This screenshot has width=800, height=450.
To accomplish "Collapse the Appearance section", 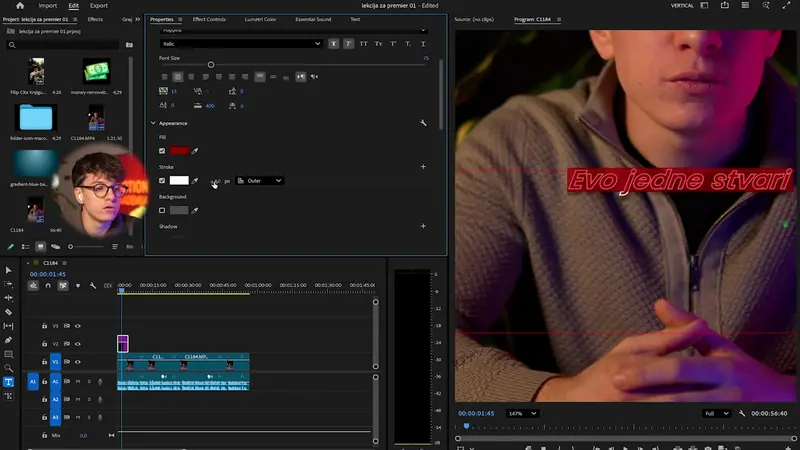I will point(153,123).
